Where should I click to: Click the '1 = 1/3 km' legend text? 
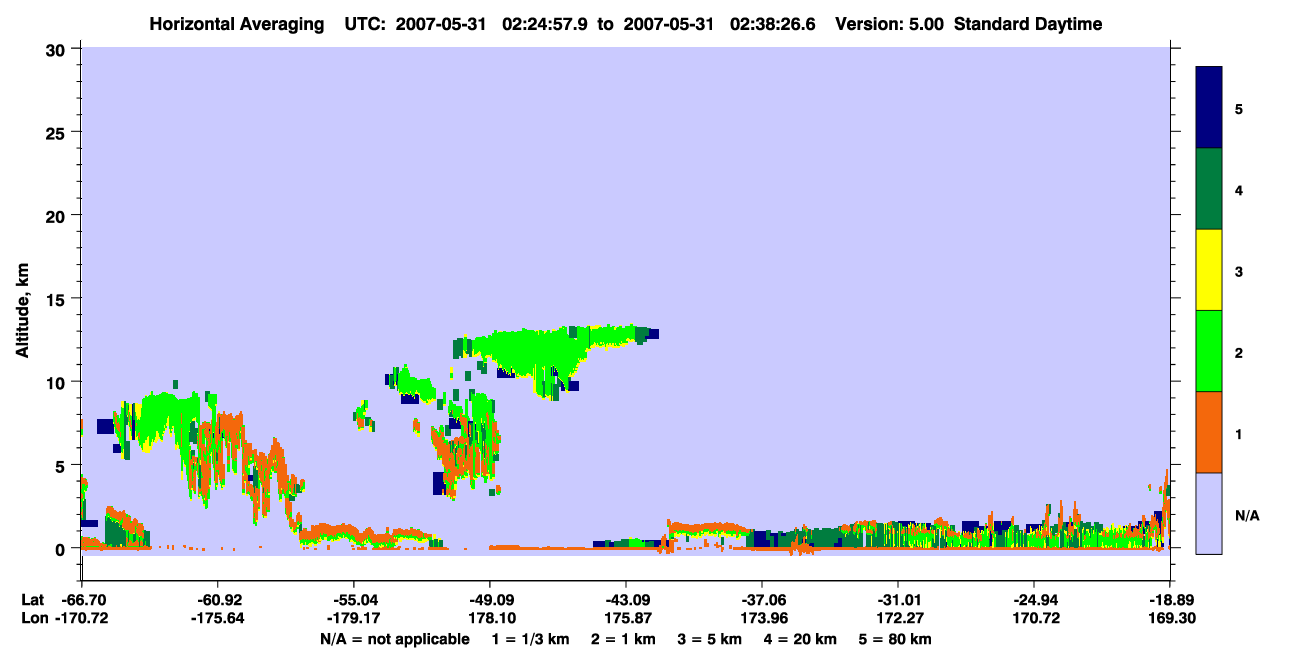(530, 638)
